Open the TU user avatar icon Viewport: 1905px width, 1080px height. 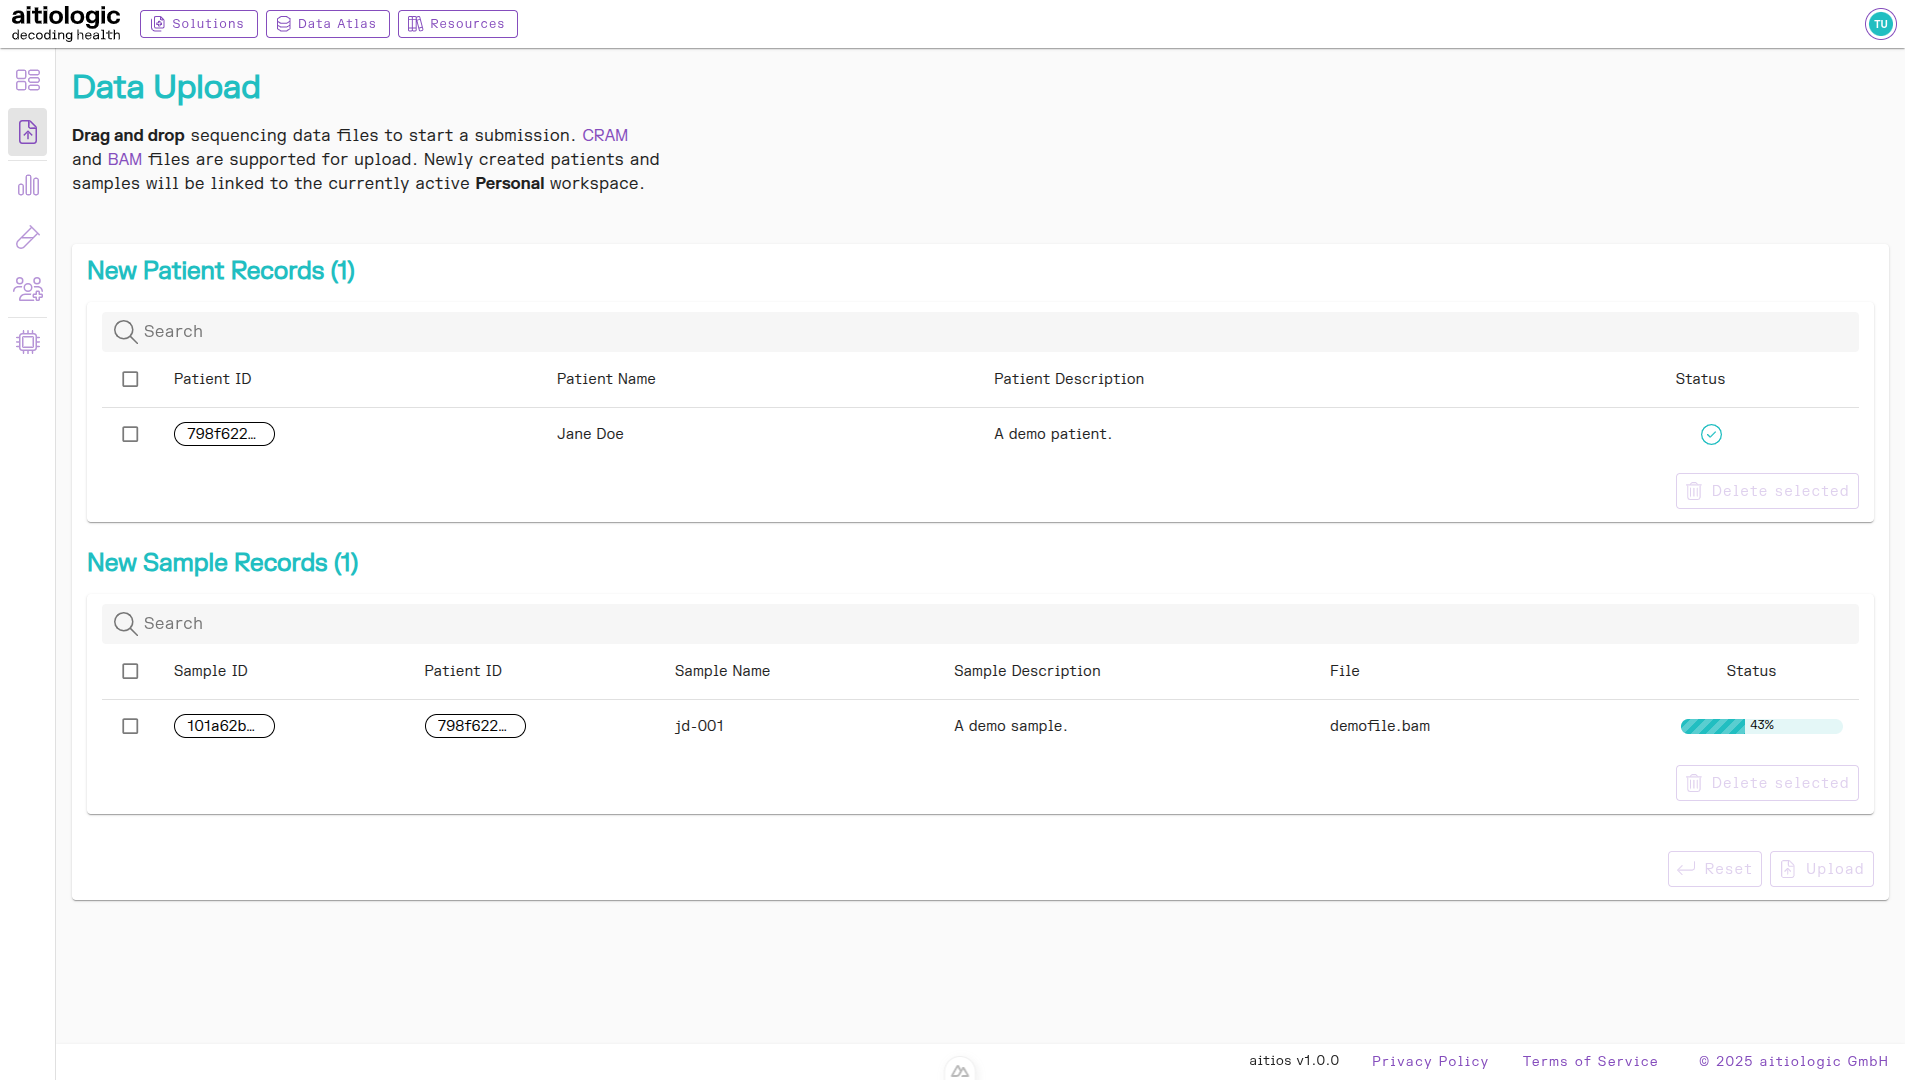[x=1880, y=23]
